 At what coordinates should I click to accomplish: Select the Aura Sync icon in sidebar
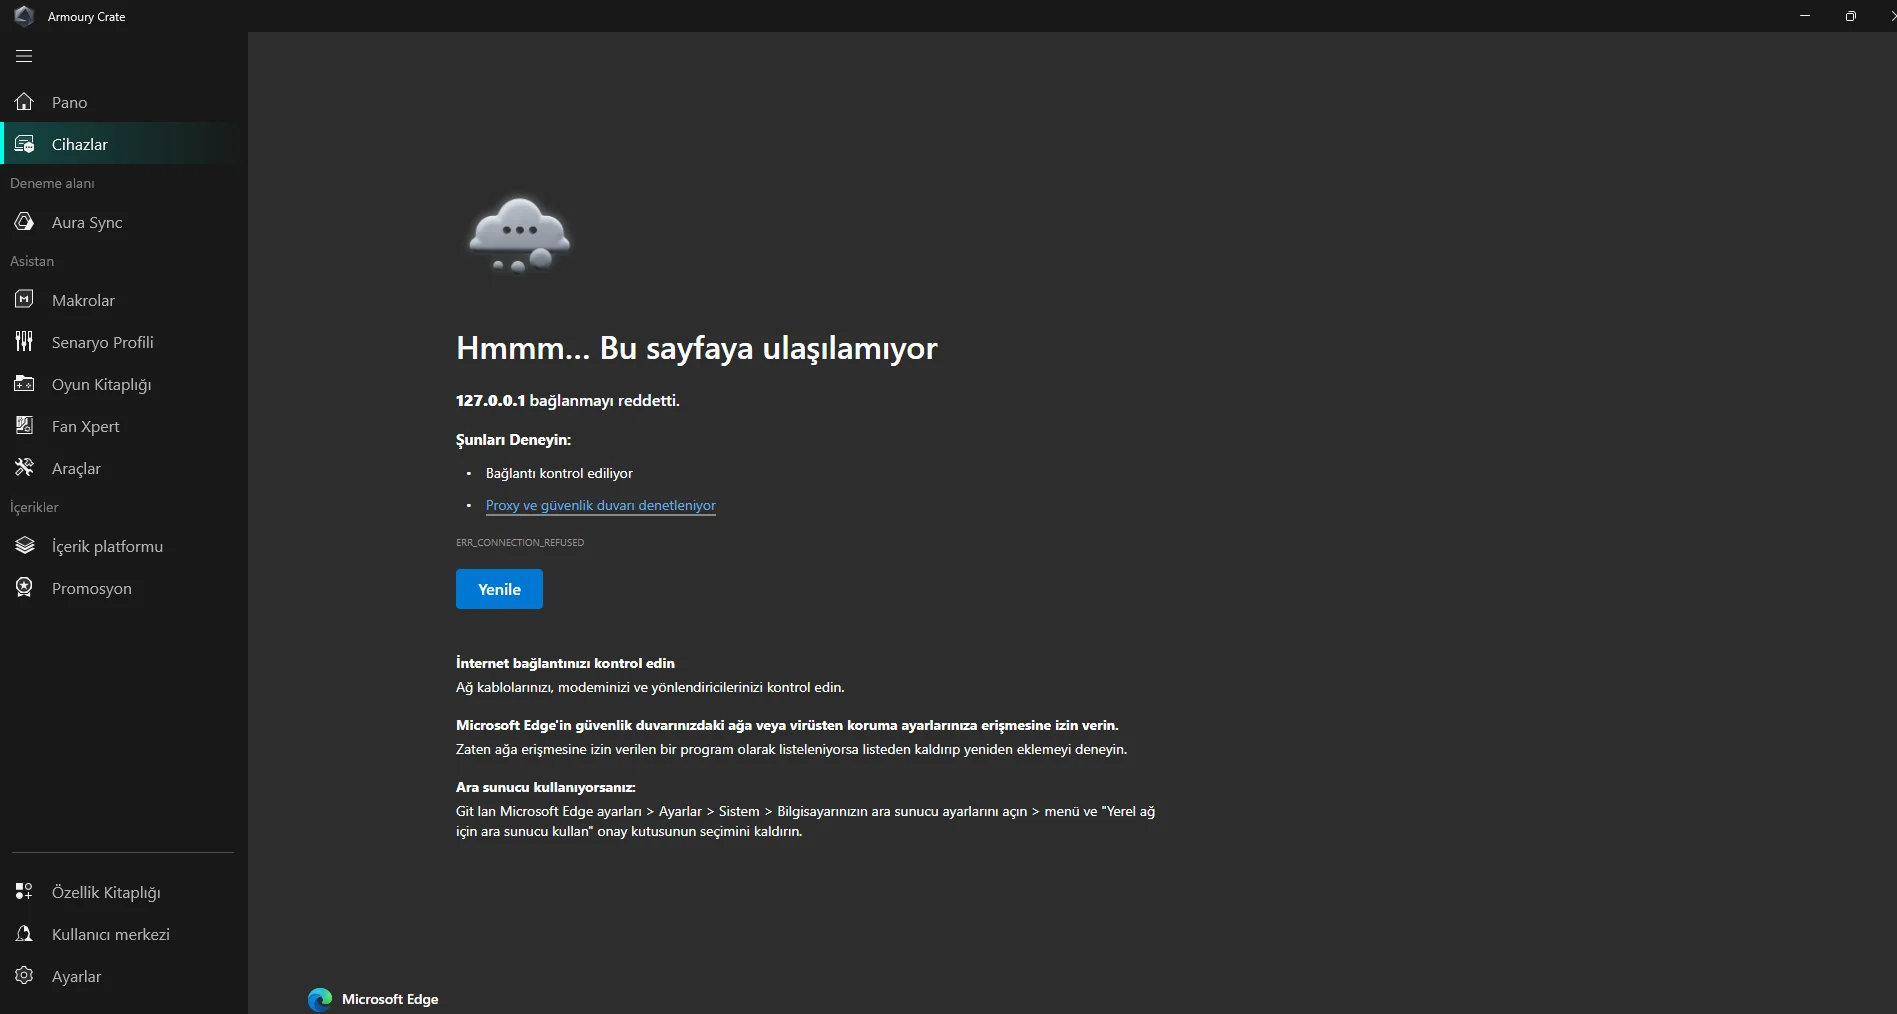[24, 222]
